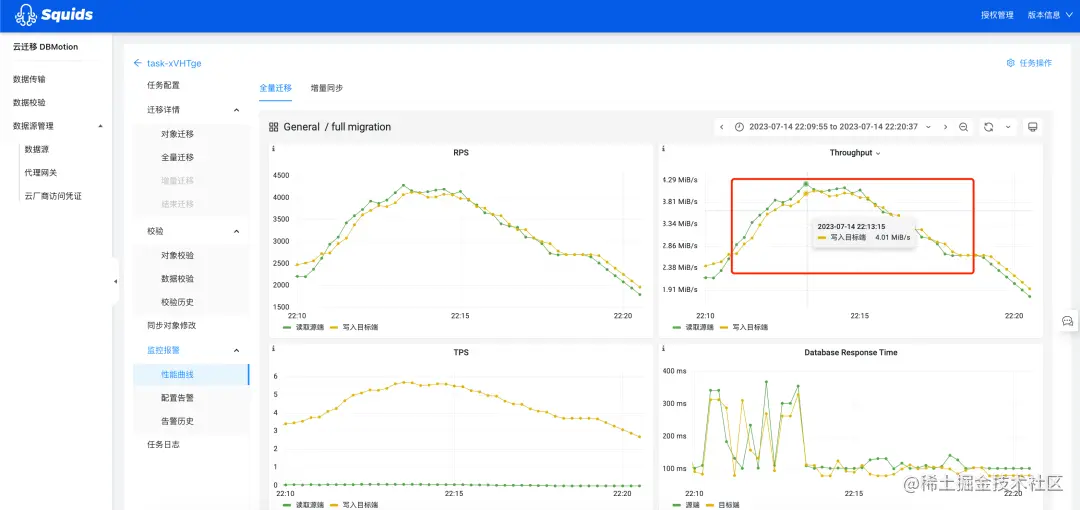1080x510 pixels.
Task: Collapse 监控报警 group
Action: [x=236, y=350]
